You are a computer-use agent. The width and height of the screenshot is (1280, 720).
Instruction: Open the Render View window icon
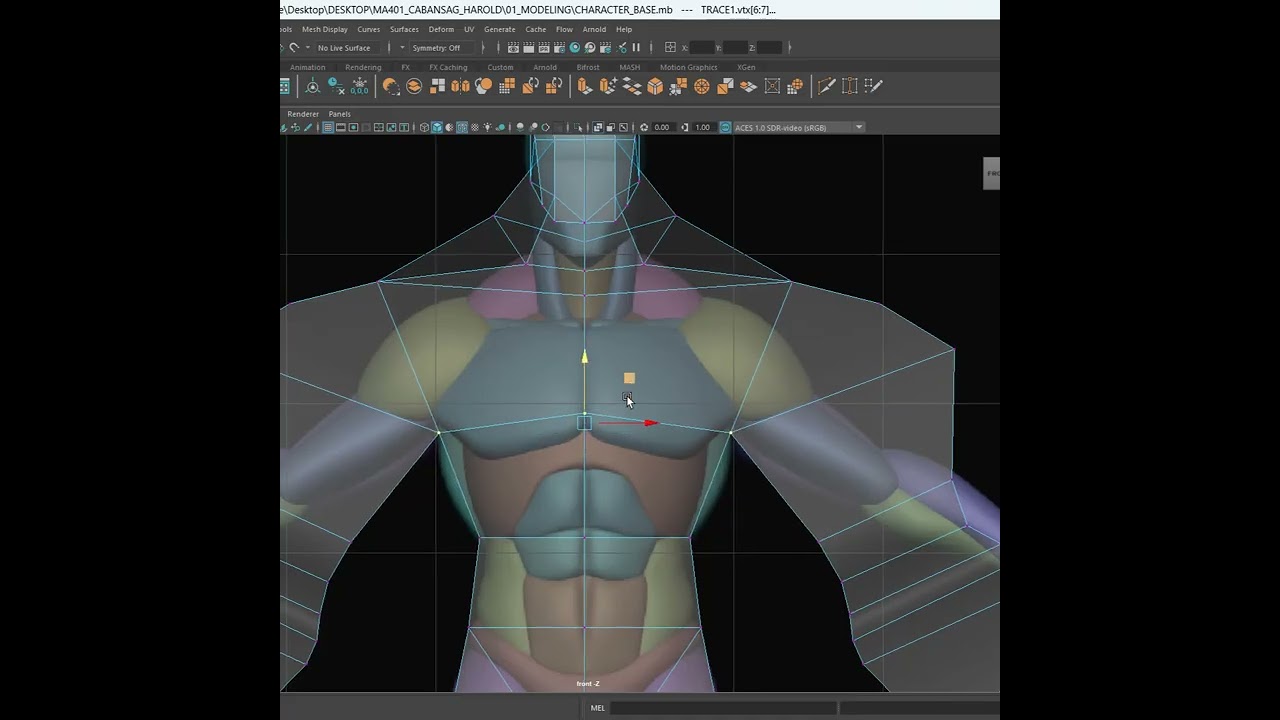(513, 48)
